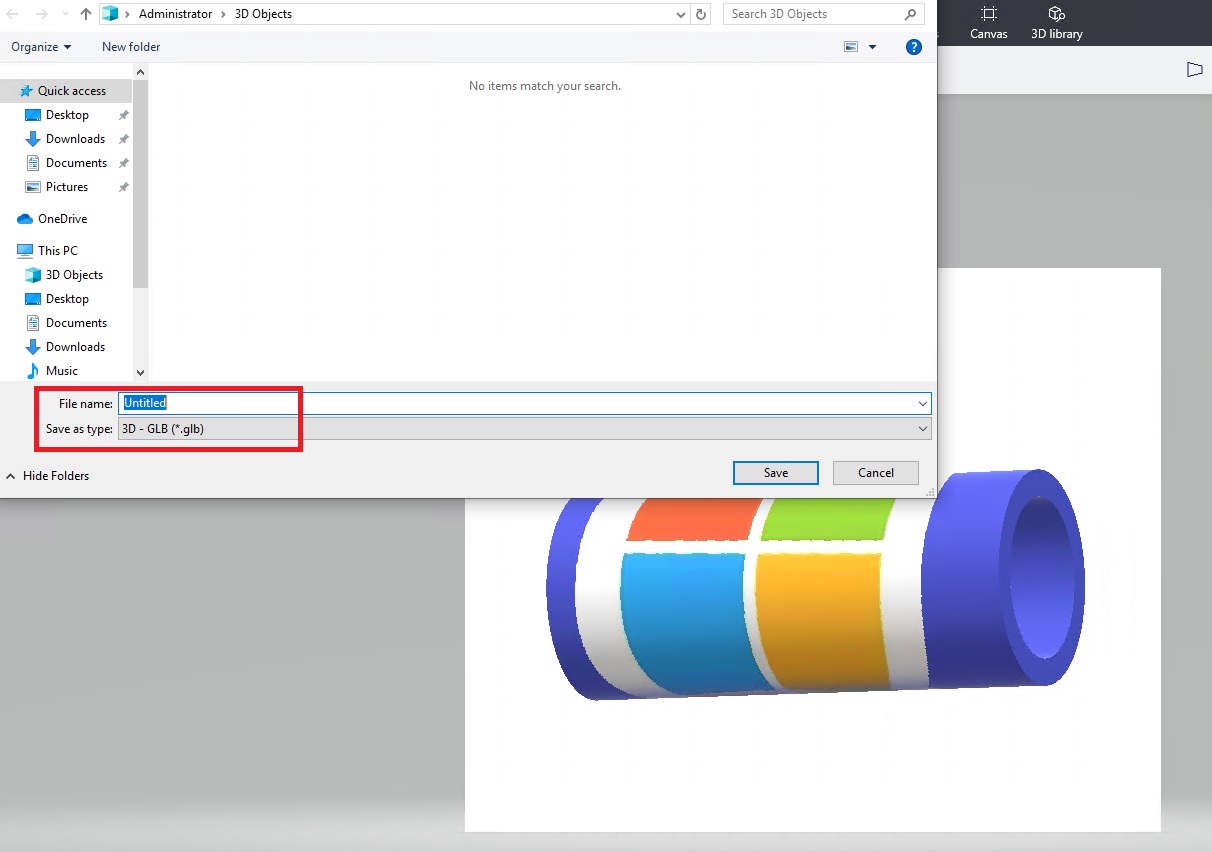Click the 3D cylinder model on the canvas
The height and width of the screenshot is (852, 1212).
[815, 590]
